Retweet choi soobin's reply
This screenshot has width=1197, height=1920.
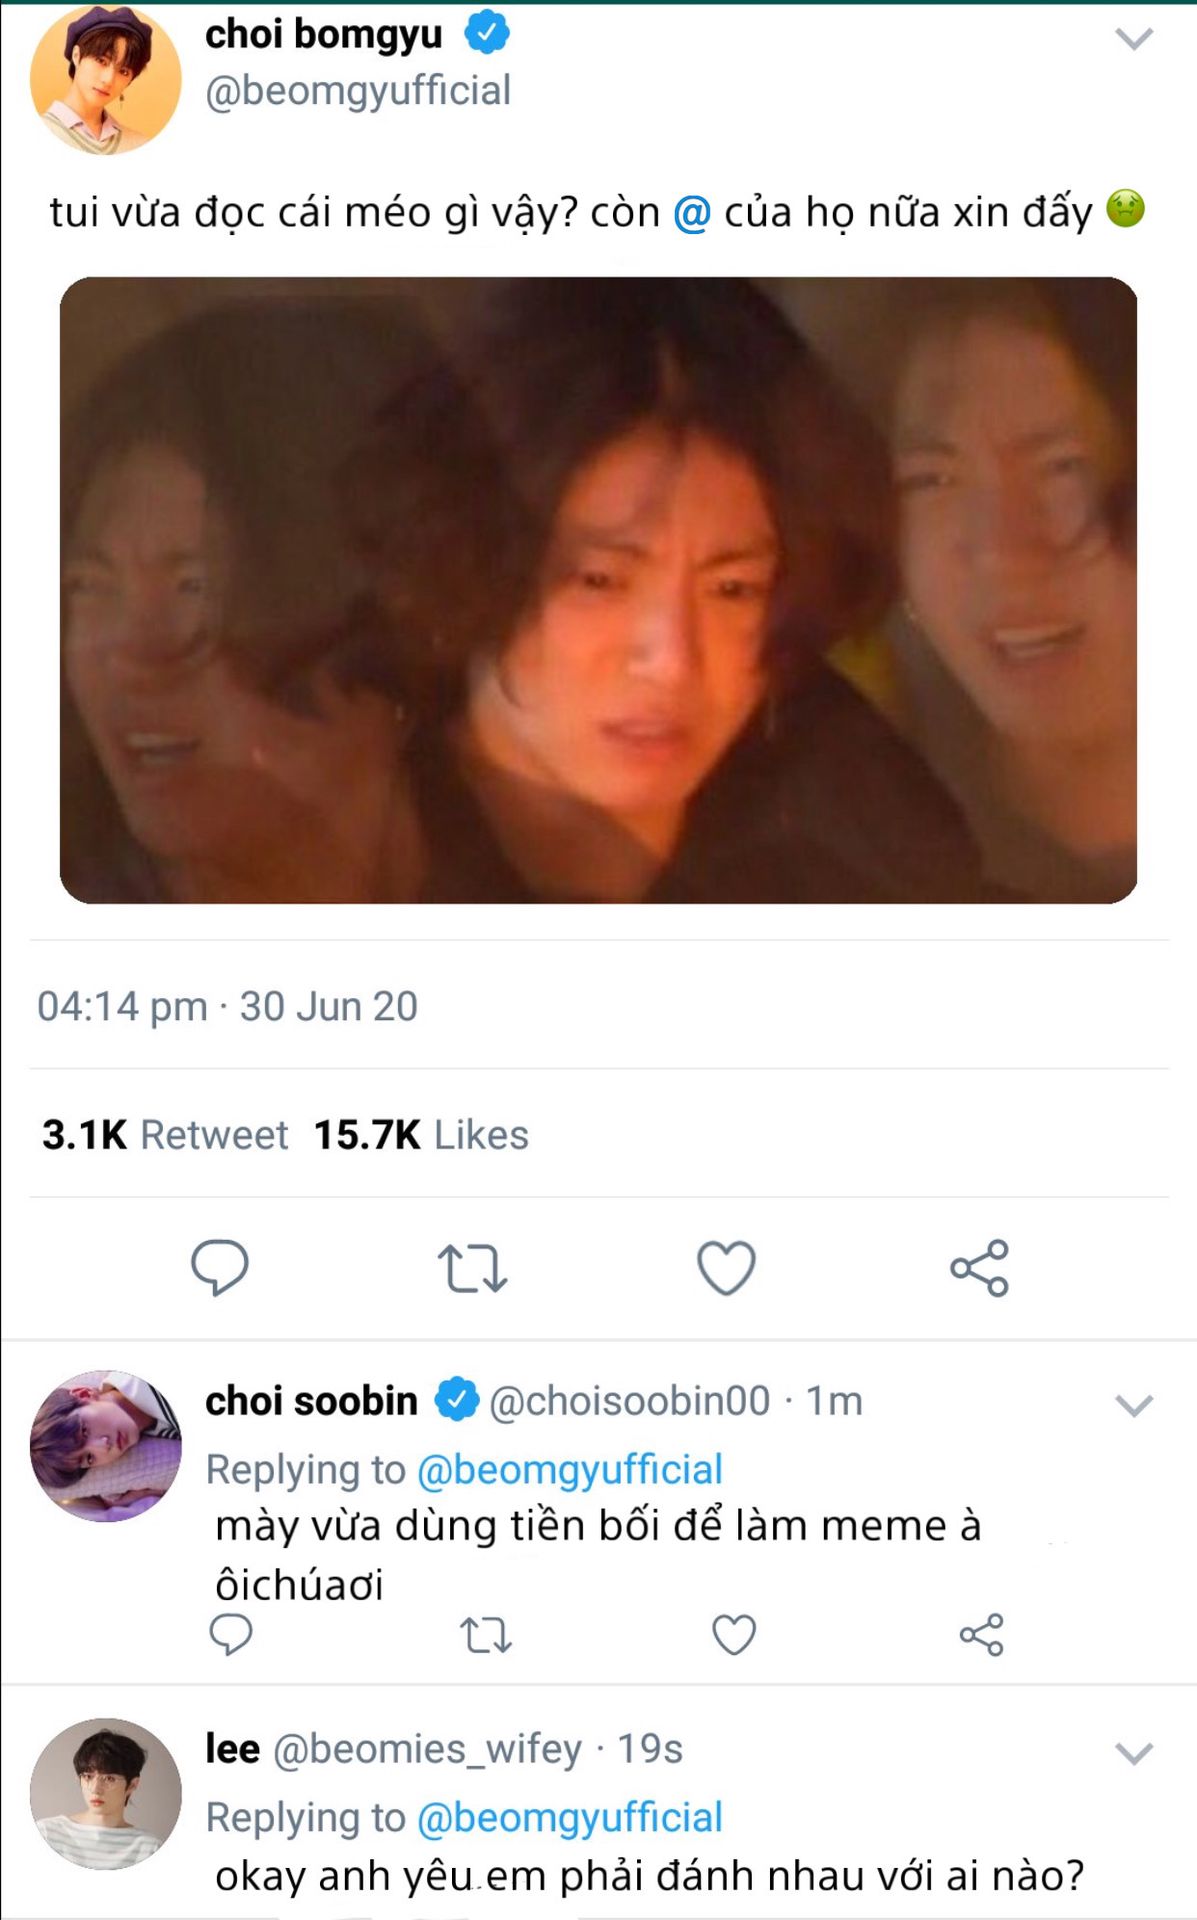pyautogui.click(x=486, y=1636)
